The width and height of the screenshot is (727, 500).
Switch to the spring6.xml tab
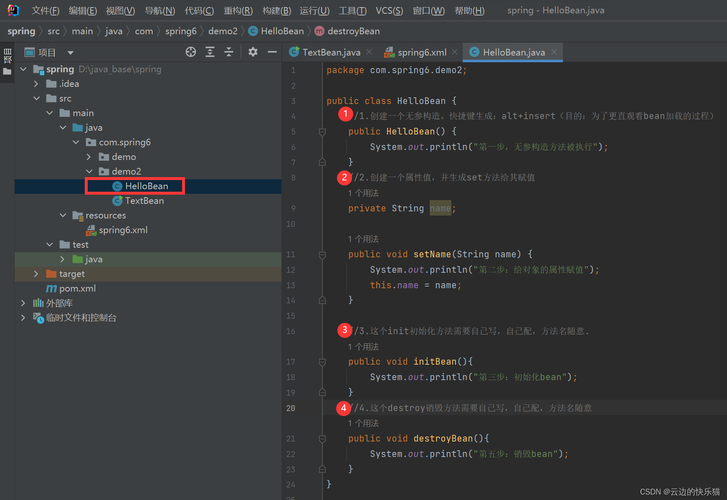(422, 52)
